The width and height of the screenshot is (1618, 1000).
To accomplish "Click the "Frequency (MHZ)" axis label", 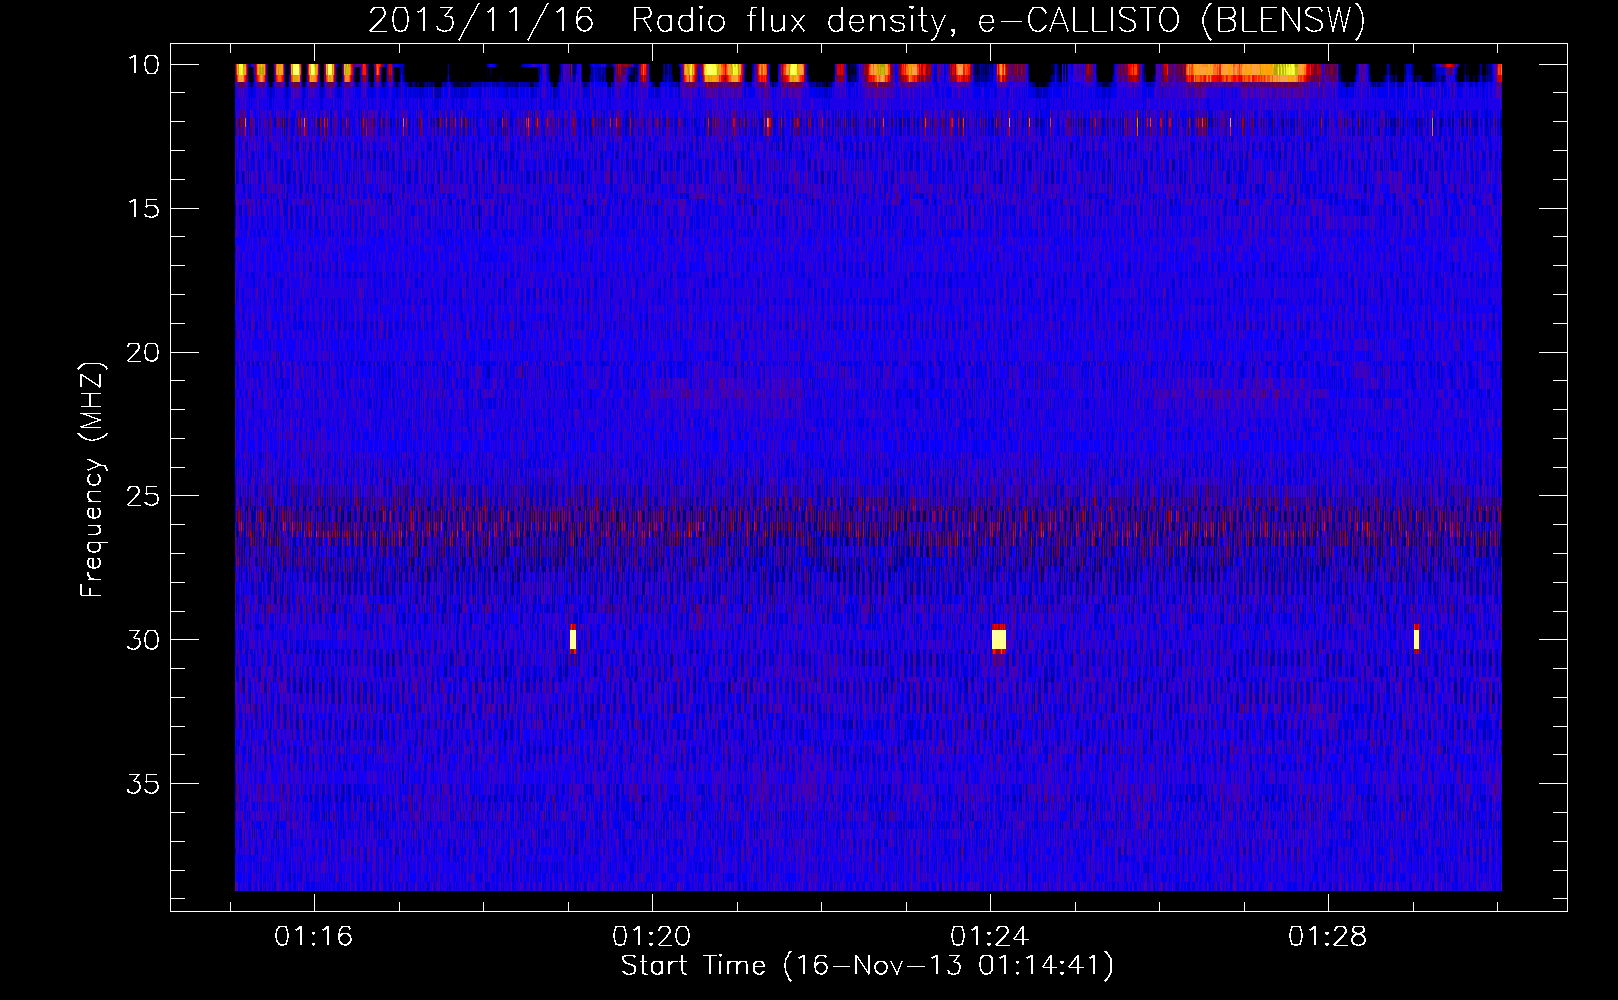I will coord(92,480).
